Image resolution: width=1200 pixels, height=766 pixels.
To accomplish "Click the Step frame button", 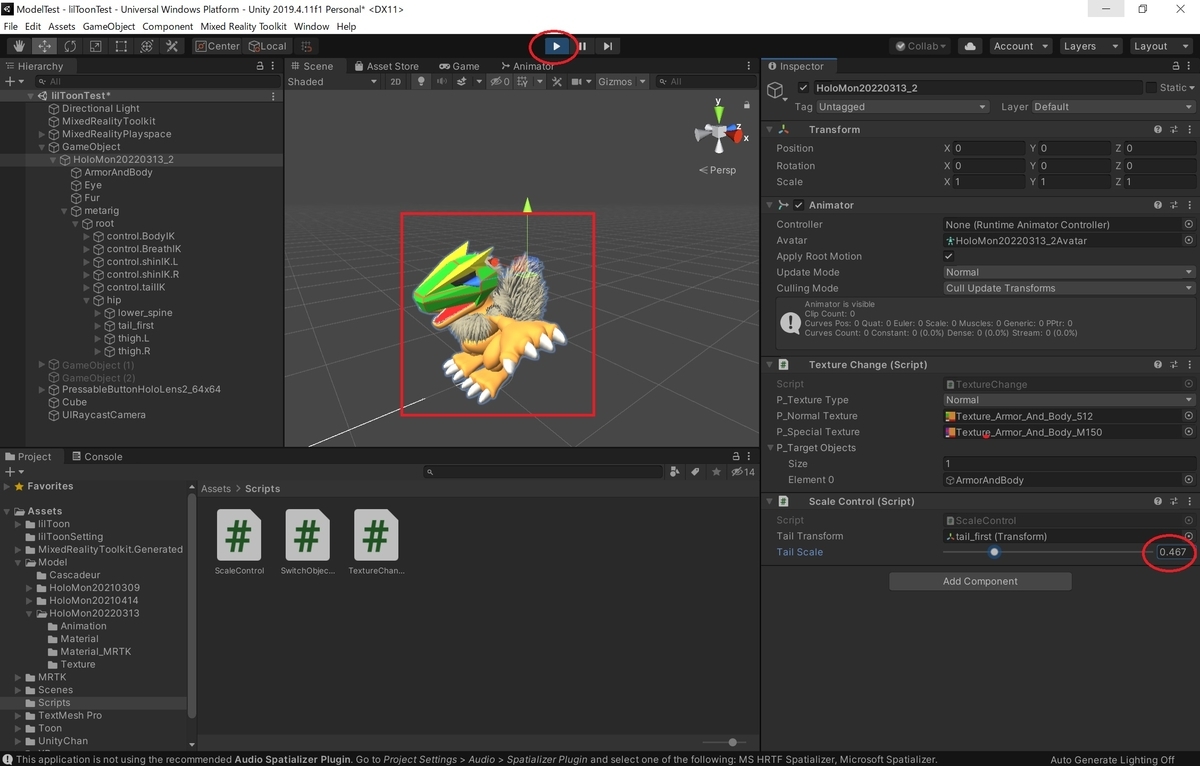I will click(607, 46).
